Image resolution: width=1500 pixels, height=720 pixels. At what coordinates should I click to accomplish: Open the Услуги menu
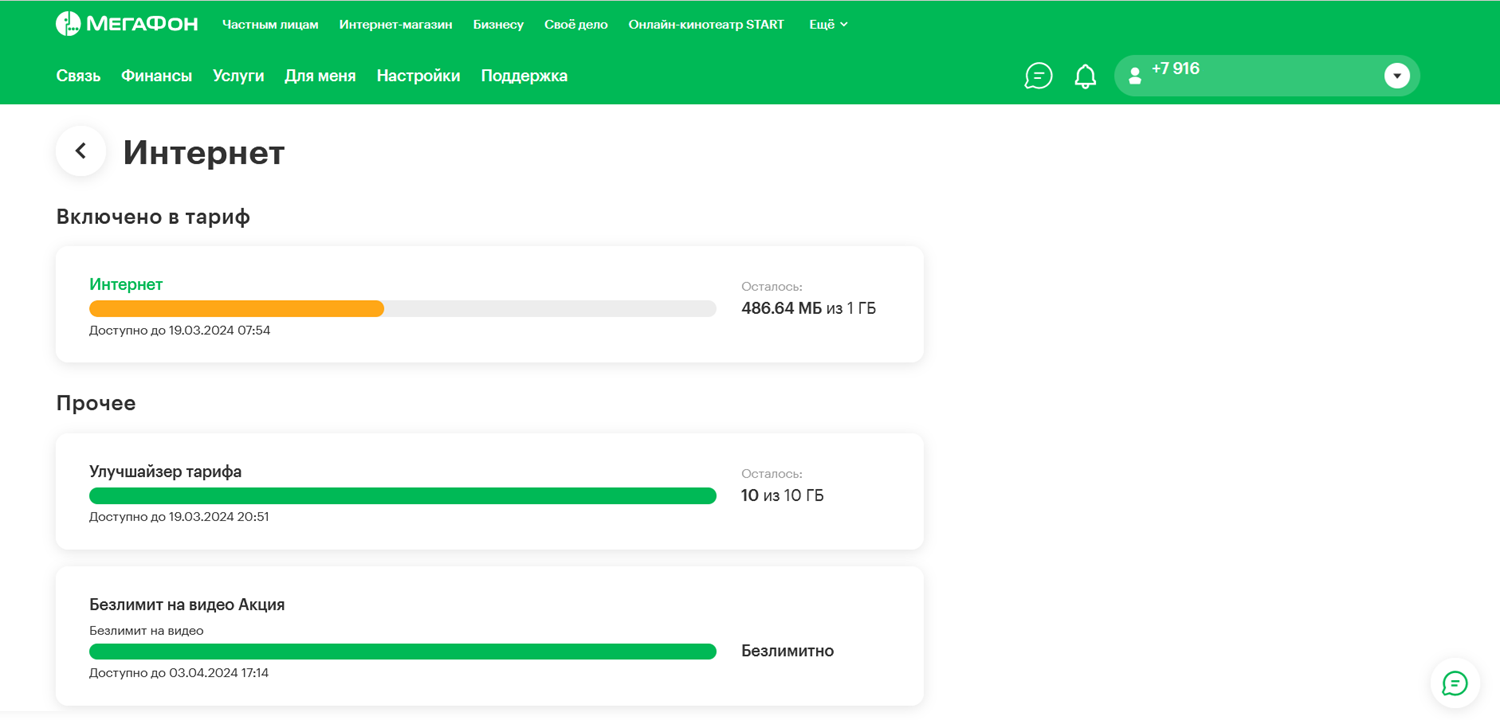(x=238, y=76)
